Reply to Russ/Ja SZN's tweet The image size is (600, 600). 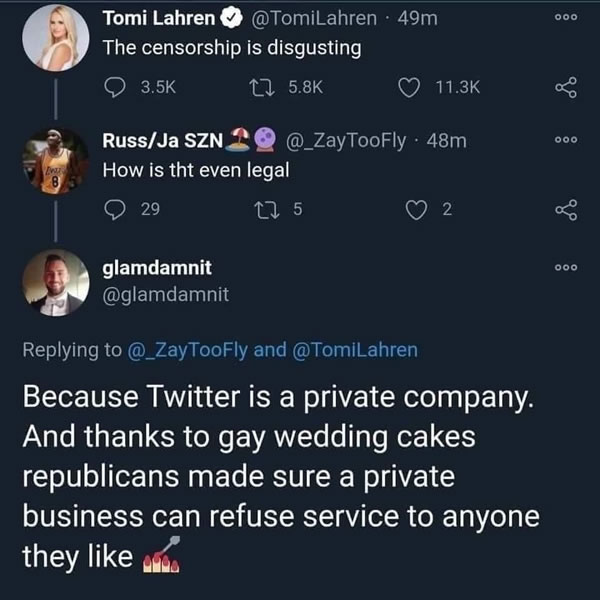[x=114, y=209]
